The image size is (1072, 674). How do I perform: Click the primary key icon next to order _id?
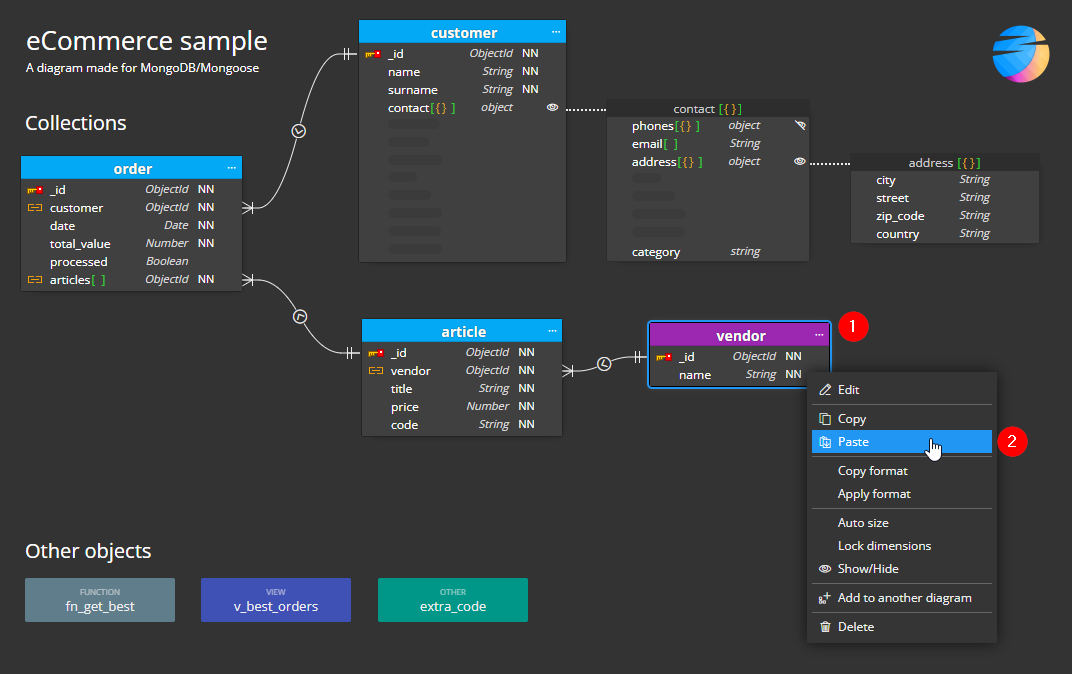point(35,189)
